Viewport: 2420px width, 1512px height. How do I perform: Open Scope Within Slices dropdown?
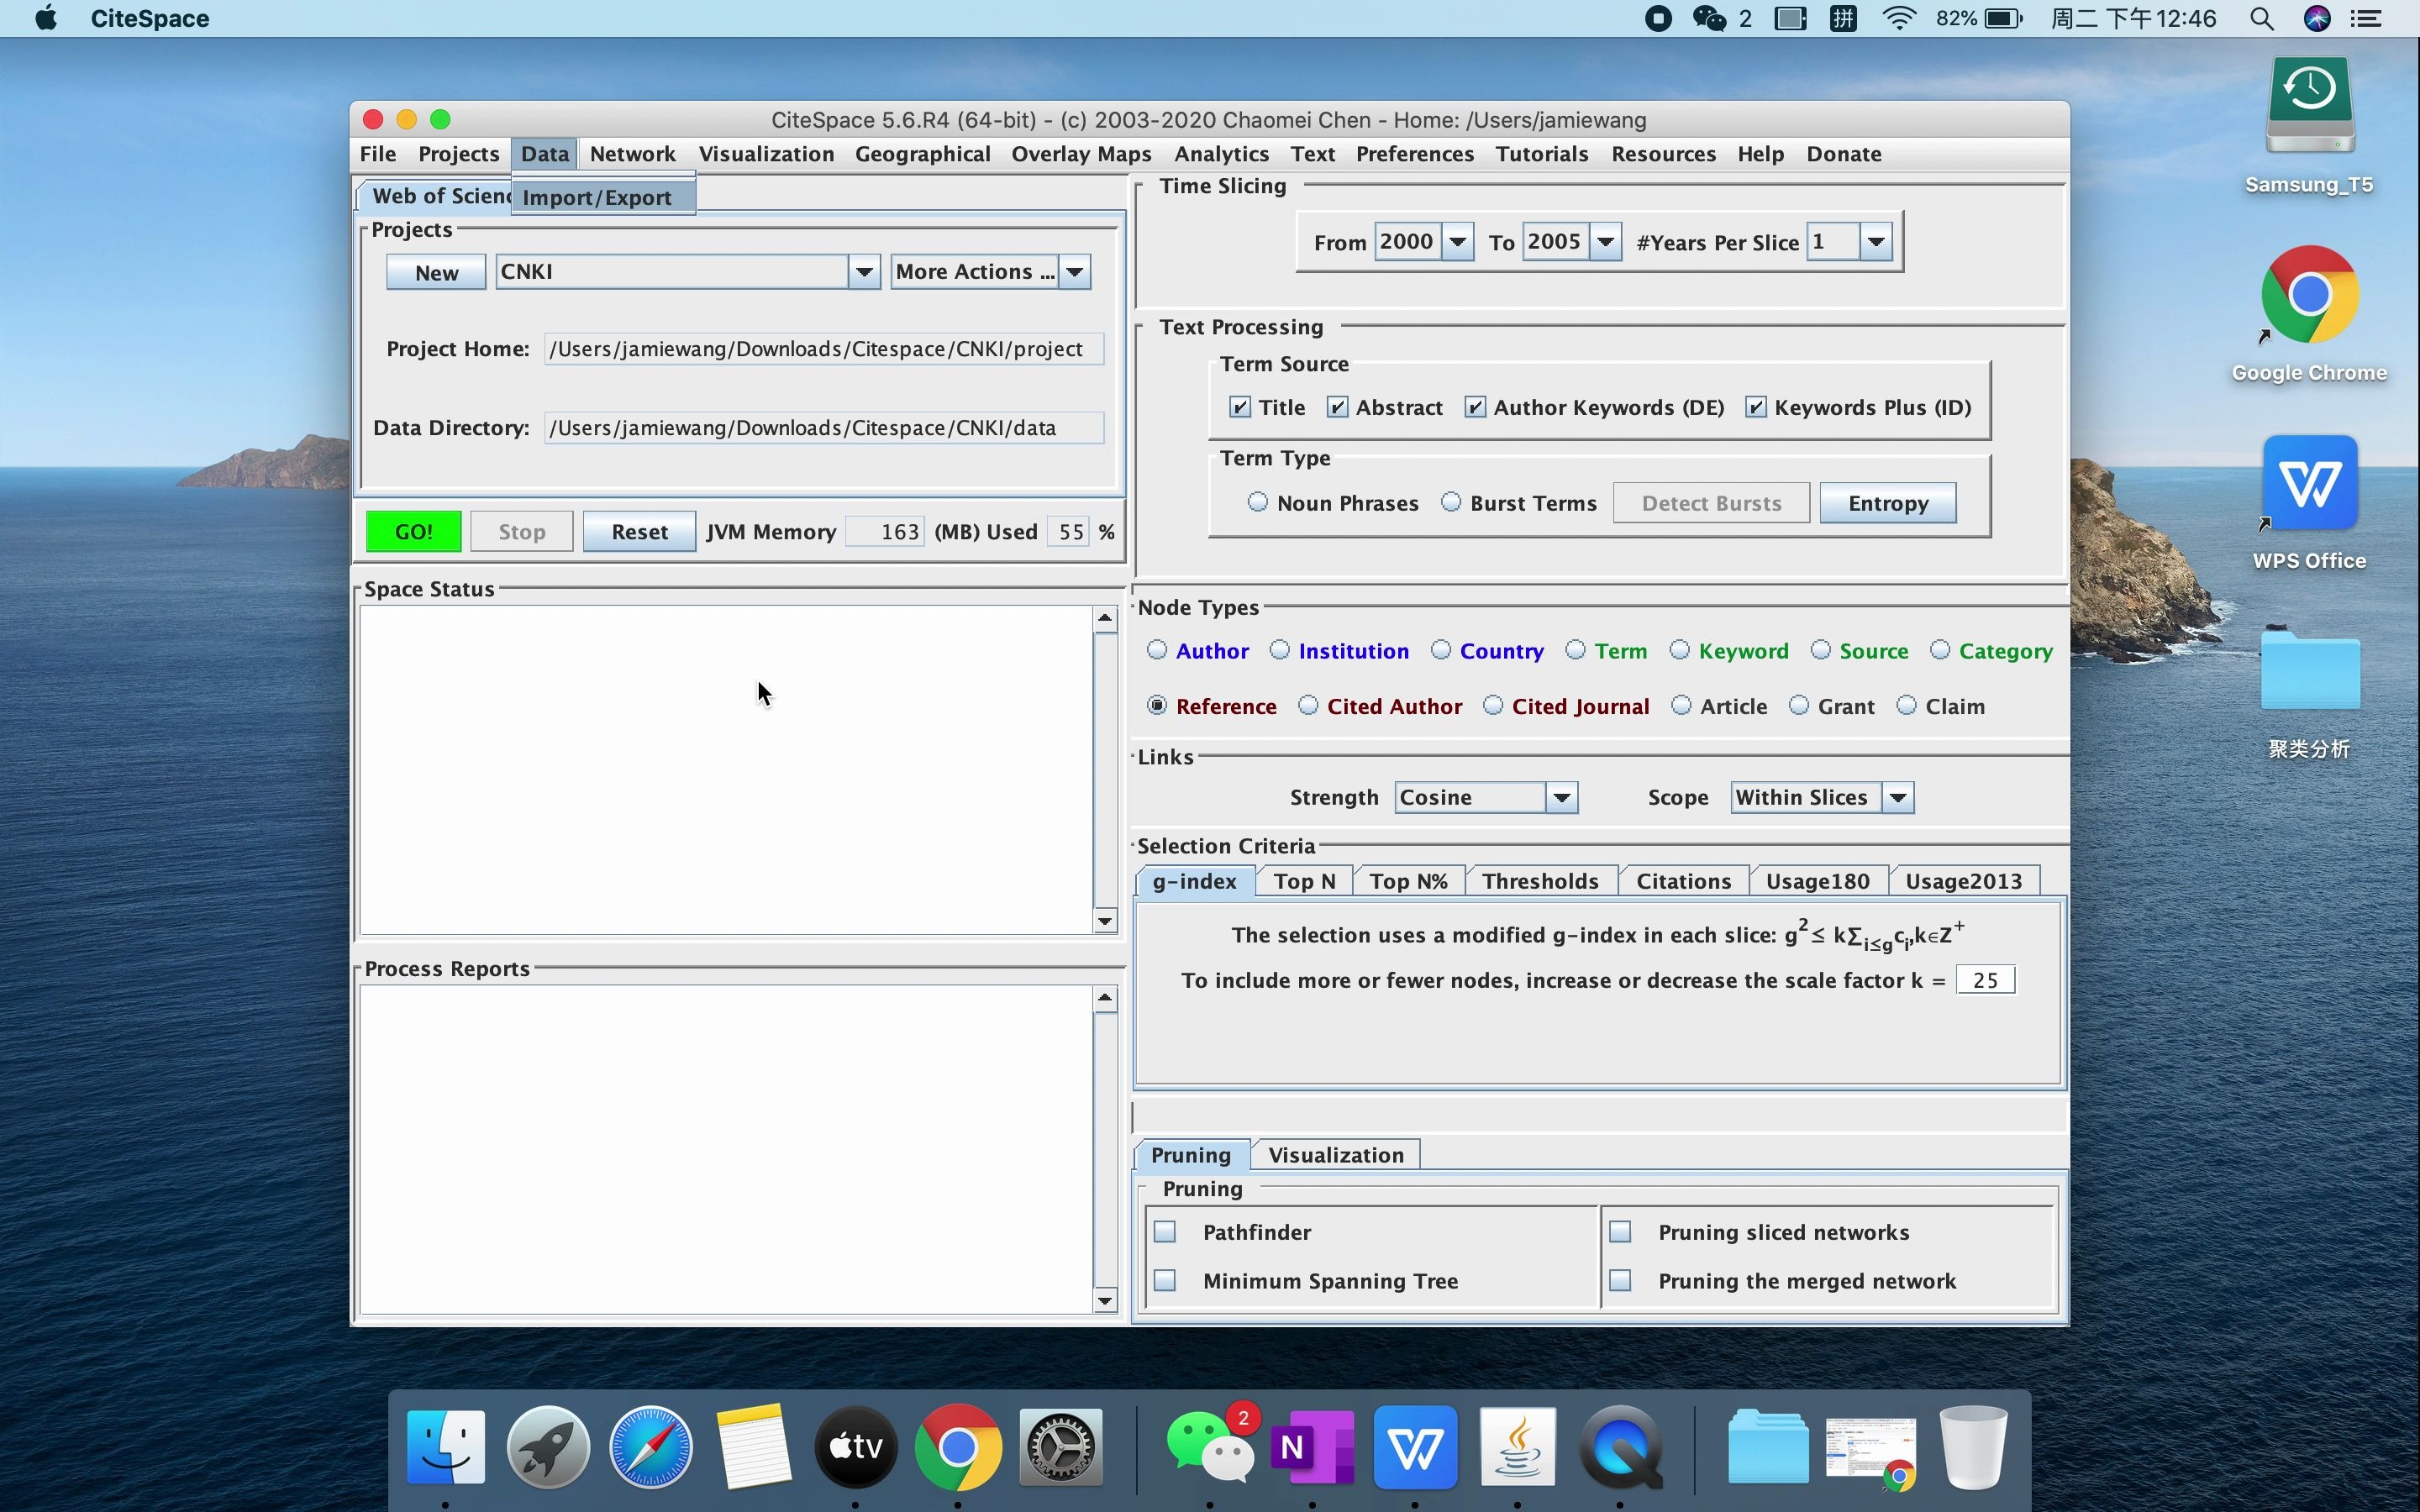[x=1898, y=797]
